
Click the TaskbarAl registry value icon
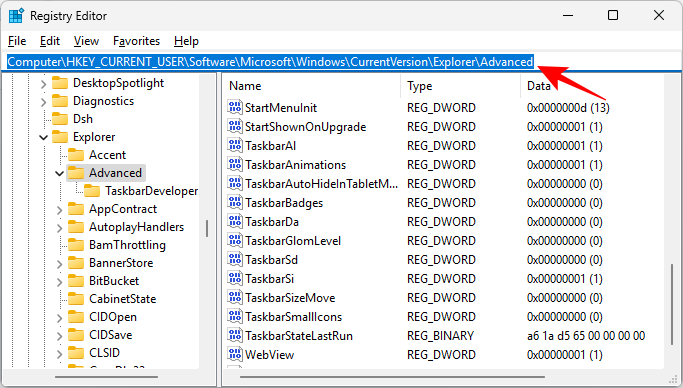(x=235, y=145)
